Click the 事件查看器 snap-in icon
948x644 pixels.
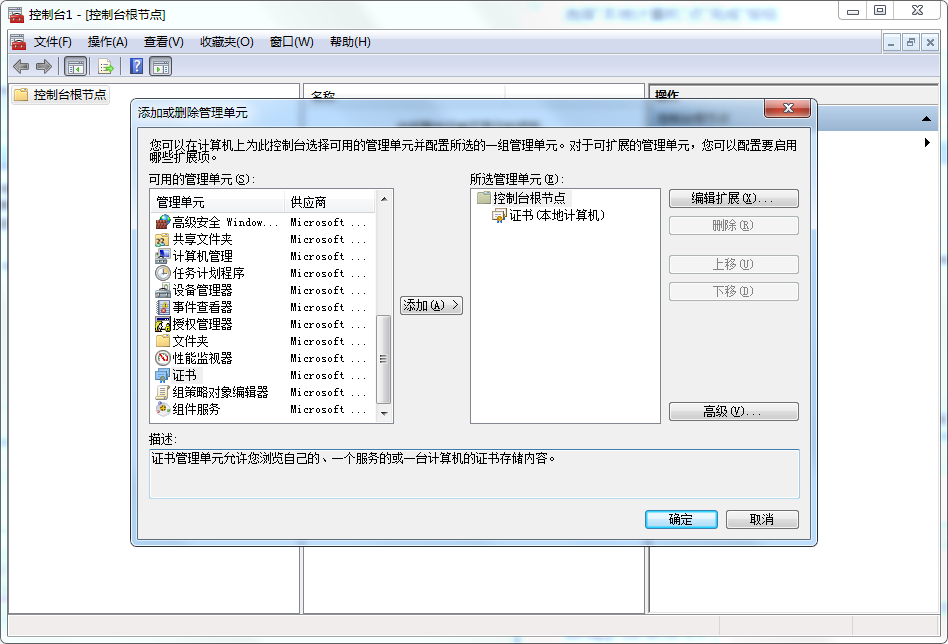click(163, 307)
